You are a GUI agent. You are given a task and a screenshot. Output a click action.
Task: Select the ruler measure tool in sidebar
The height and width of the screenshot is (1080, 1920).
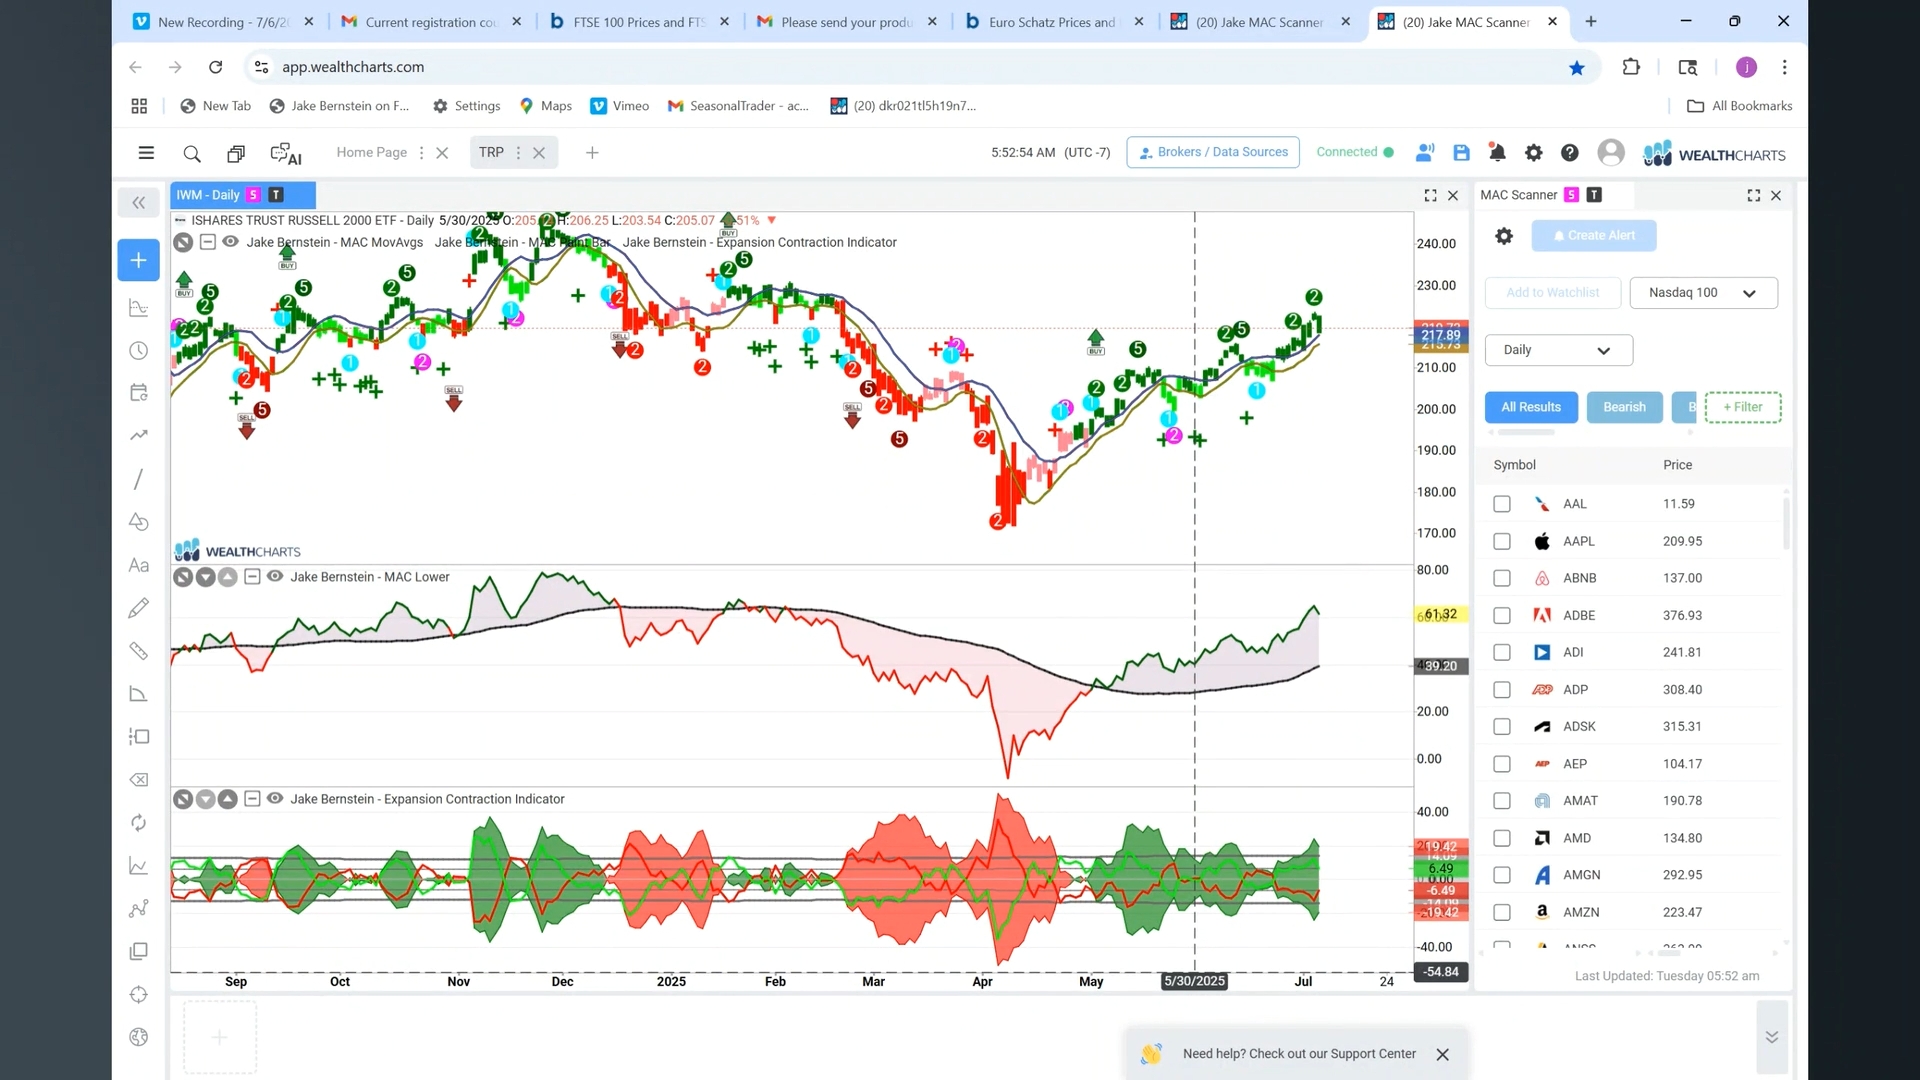(x=139, y=651)
